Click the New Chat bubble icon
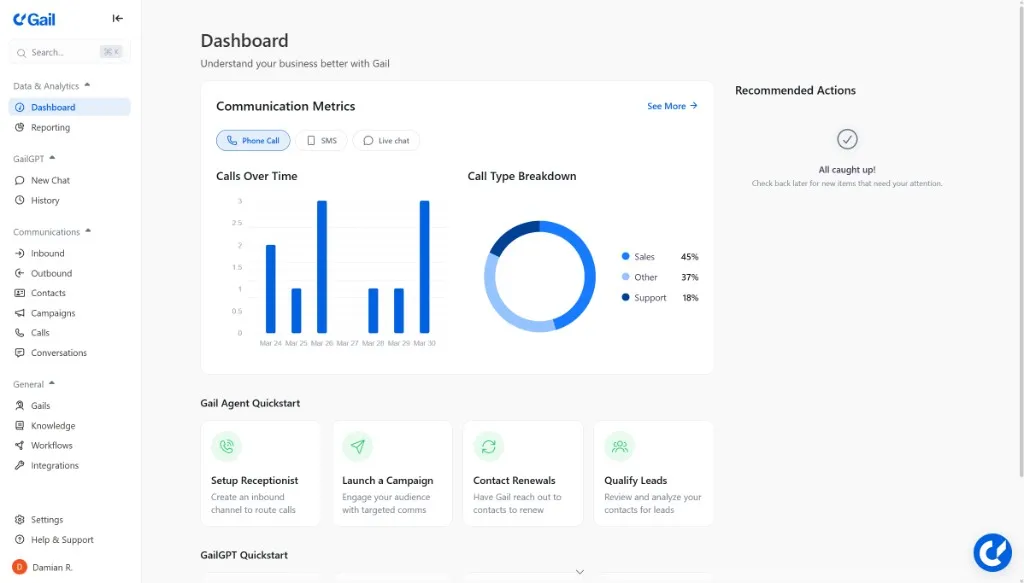 [x=20, y=180]
